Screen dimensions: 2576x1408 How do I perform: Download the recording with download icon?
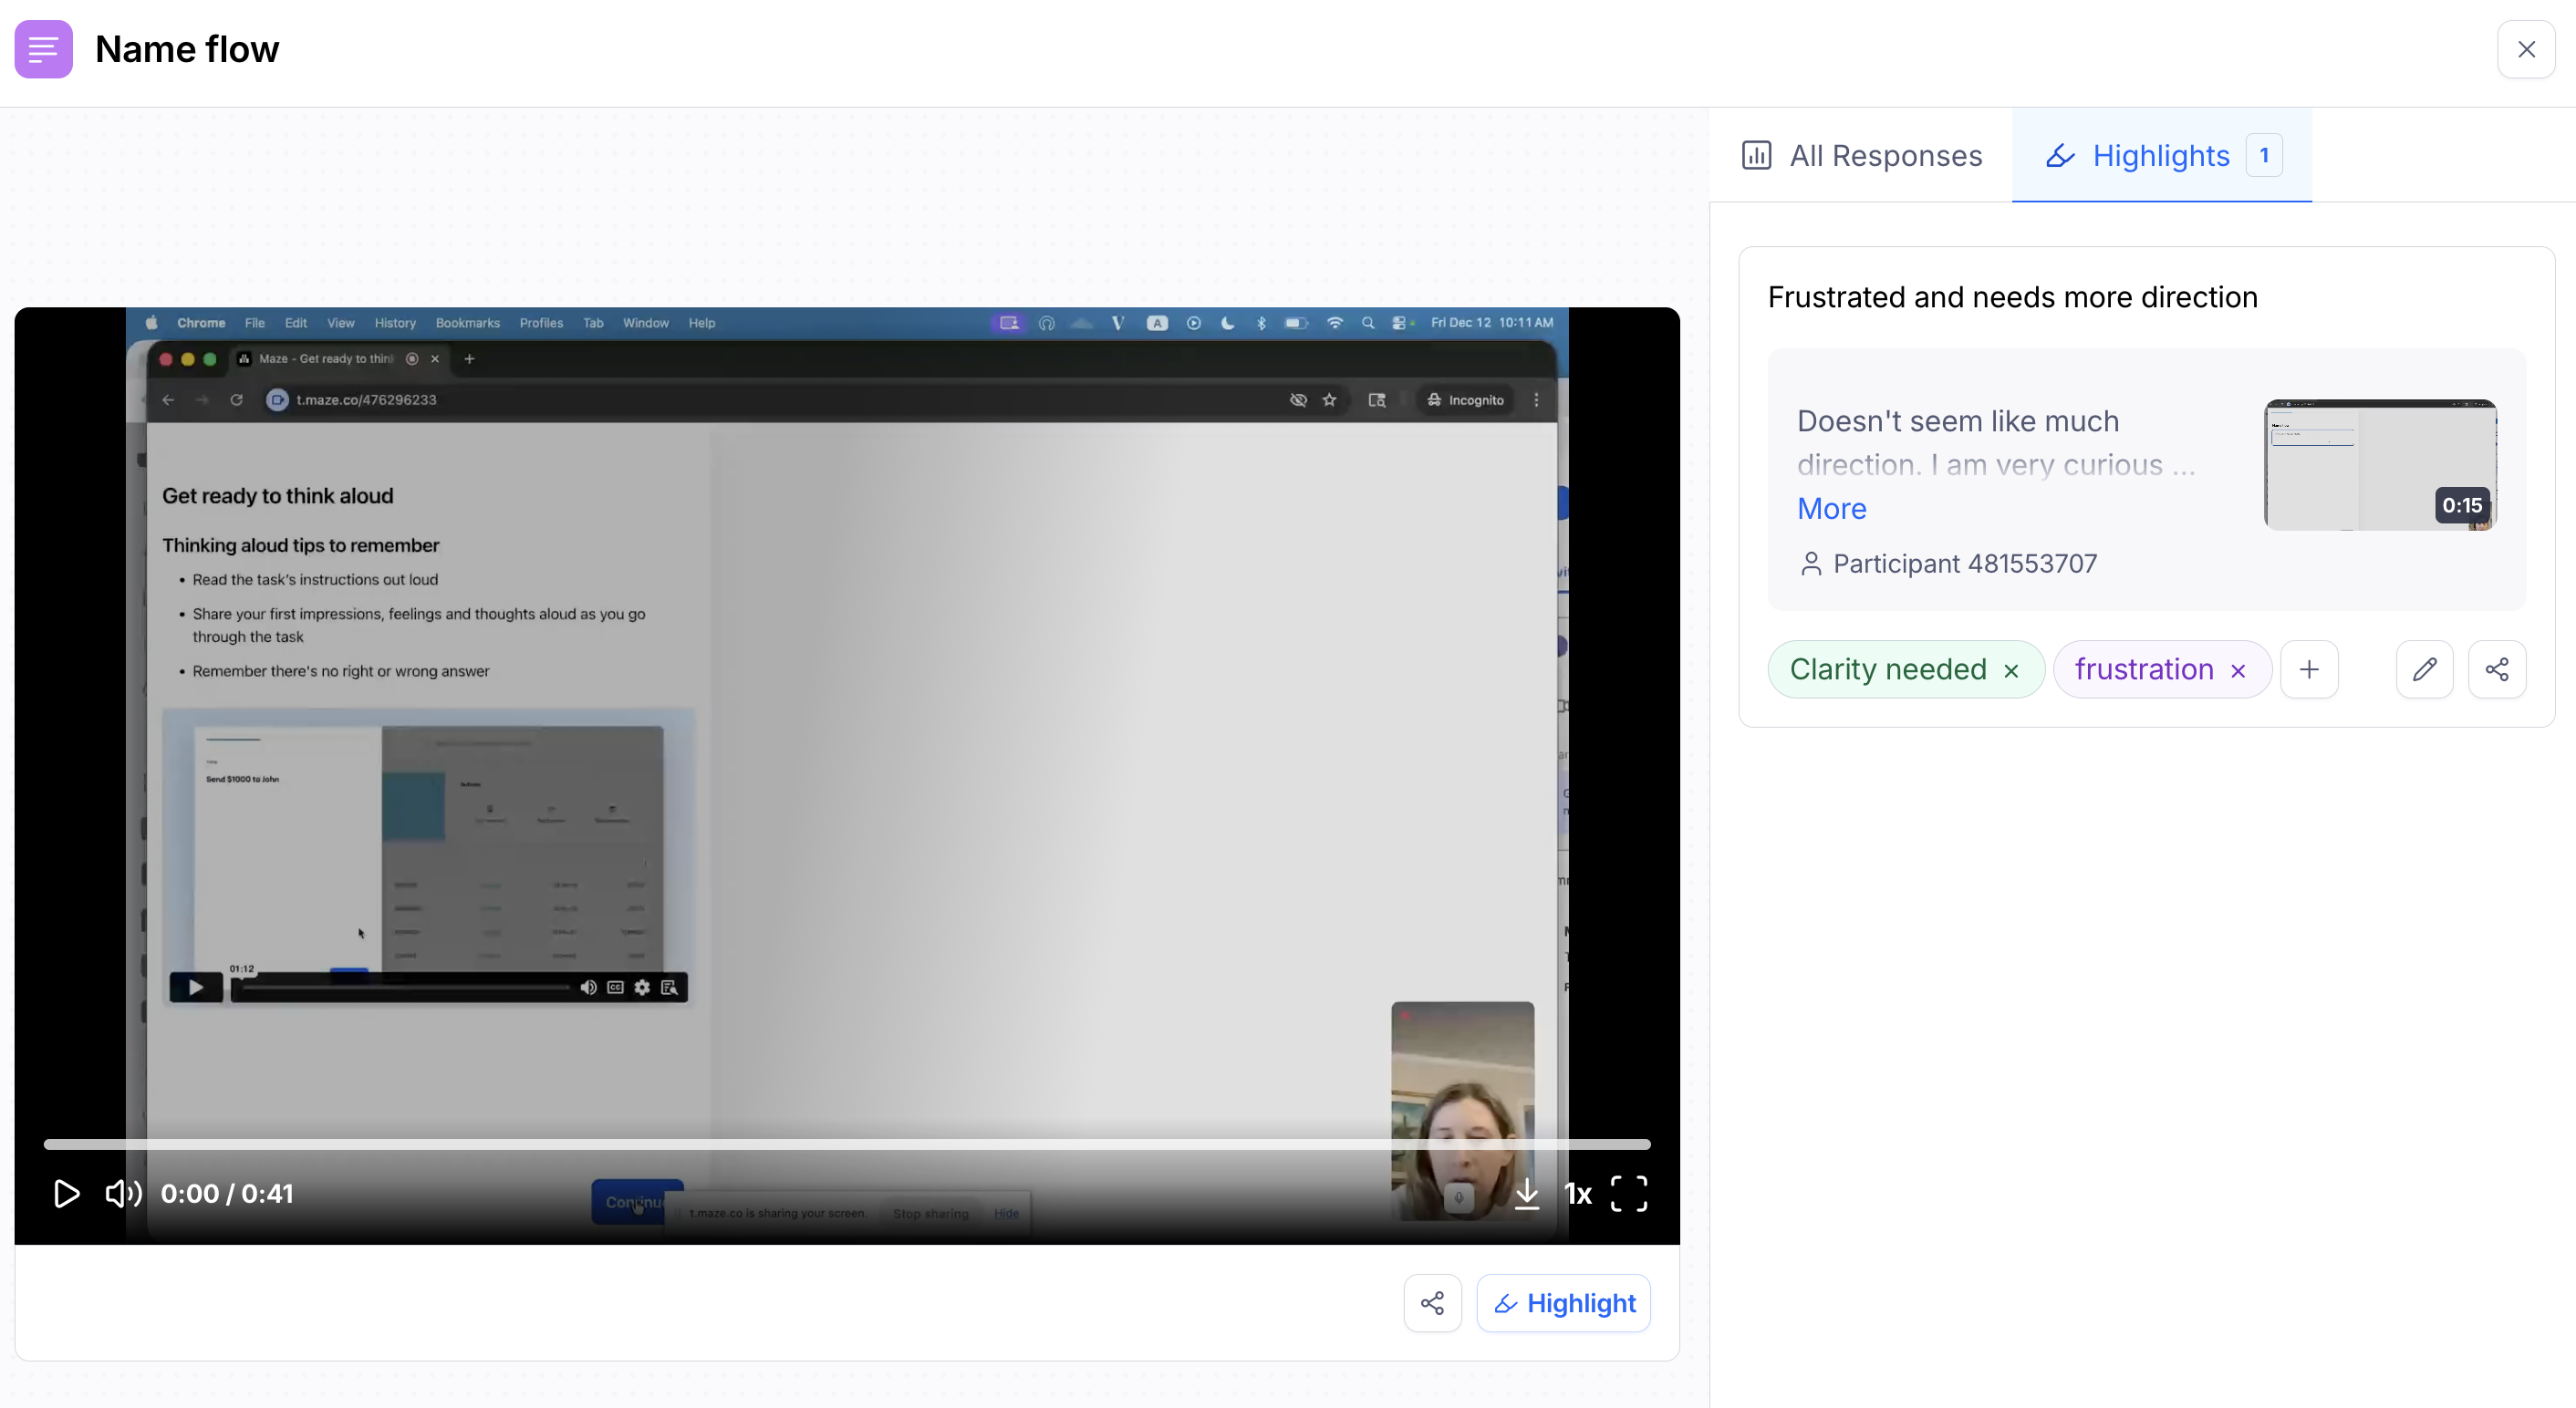[x=1526, y=1193]
